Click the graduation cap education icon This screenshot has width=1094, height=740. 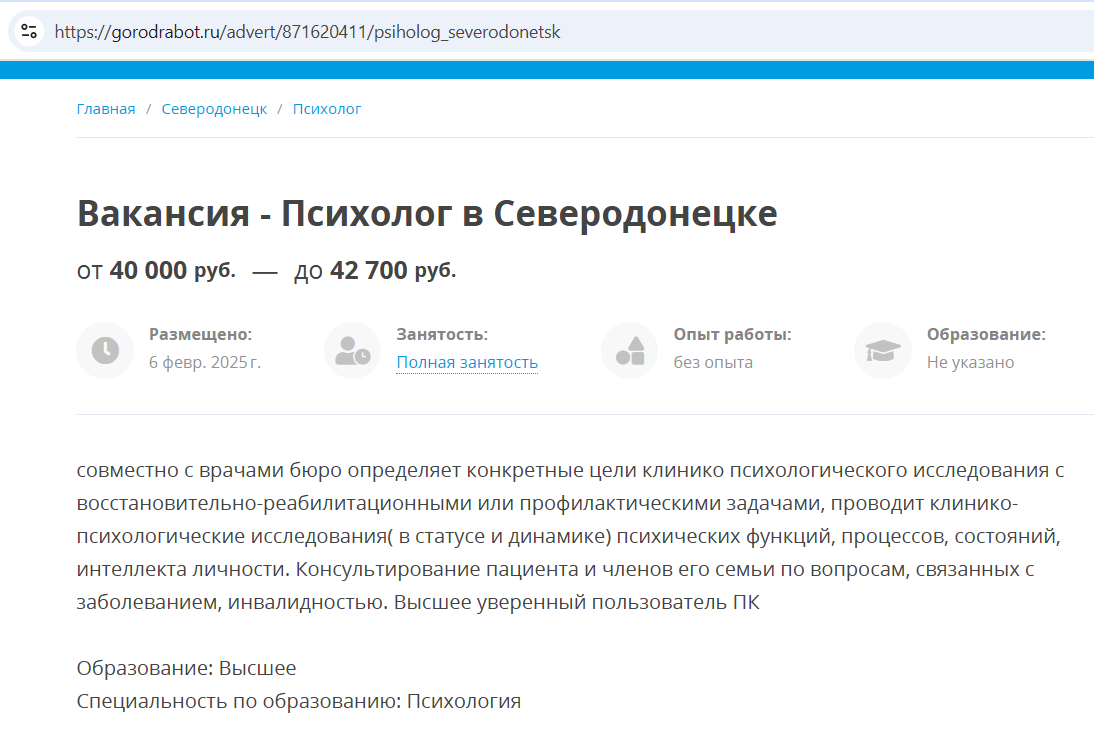click(883, 350)
